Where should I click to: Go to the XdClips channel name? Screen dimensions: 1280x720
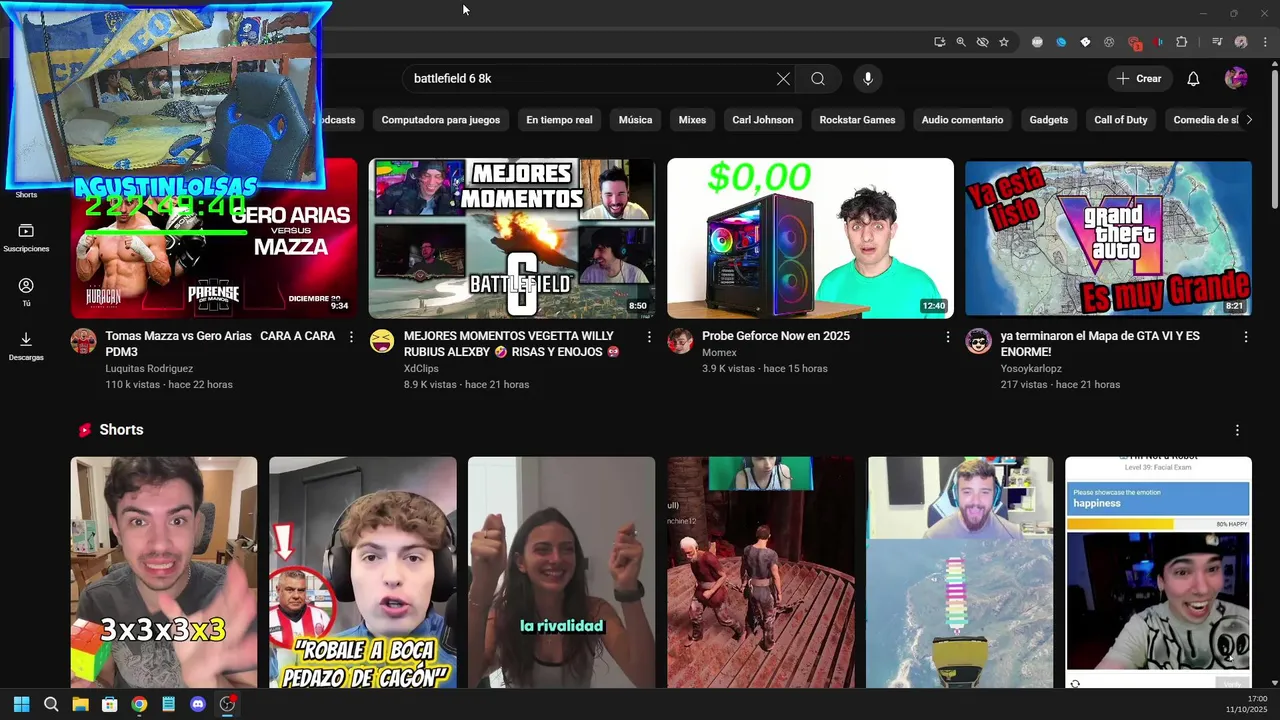click(421, 368)
